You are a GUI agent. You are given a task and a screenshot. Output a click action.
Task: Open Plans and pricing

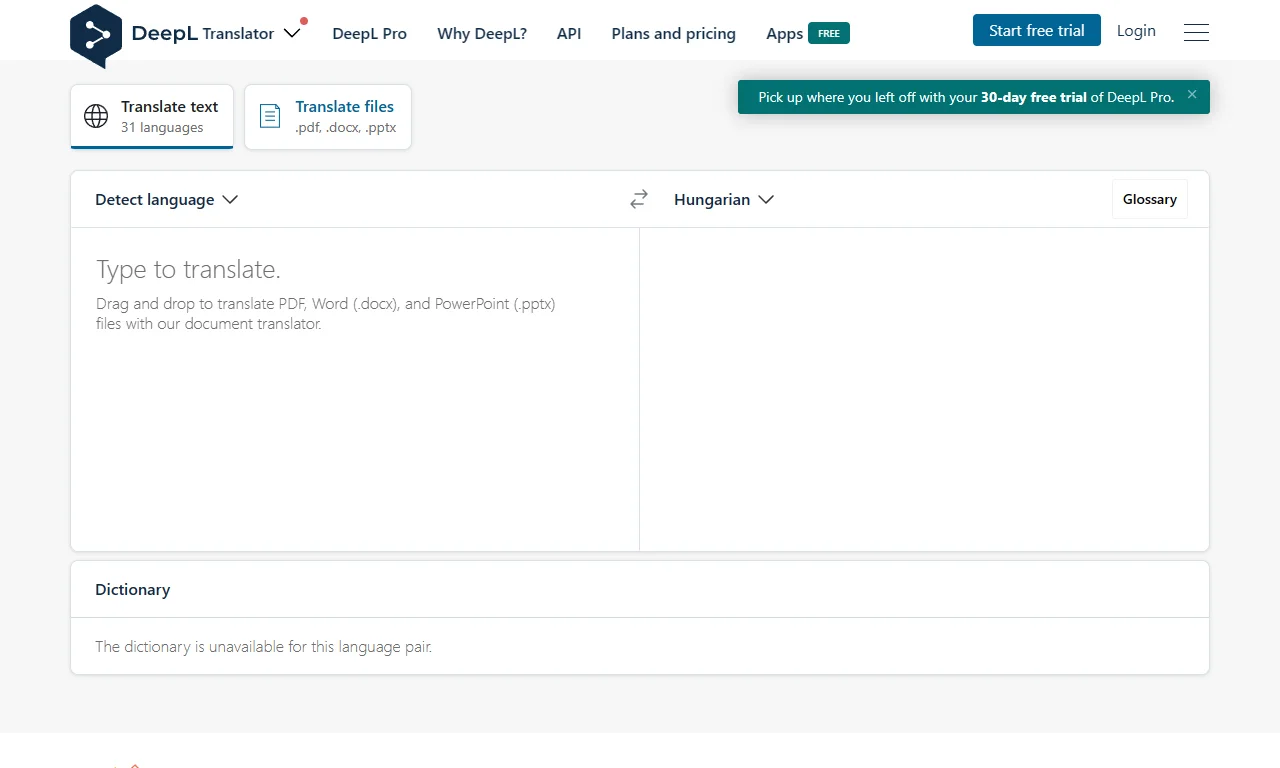tap(673, 33)
